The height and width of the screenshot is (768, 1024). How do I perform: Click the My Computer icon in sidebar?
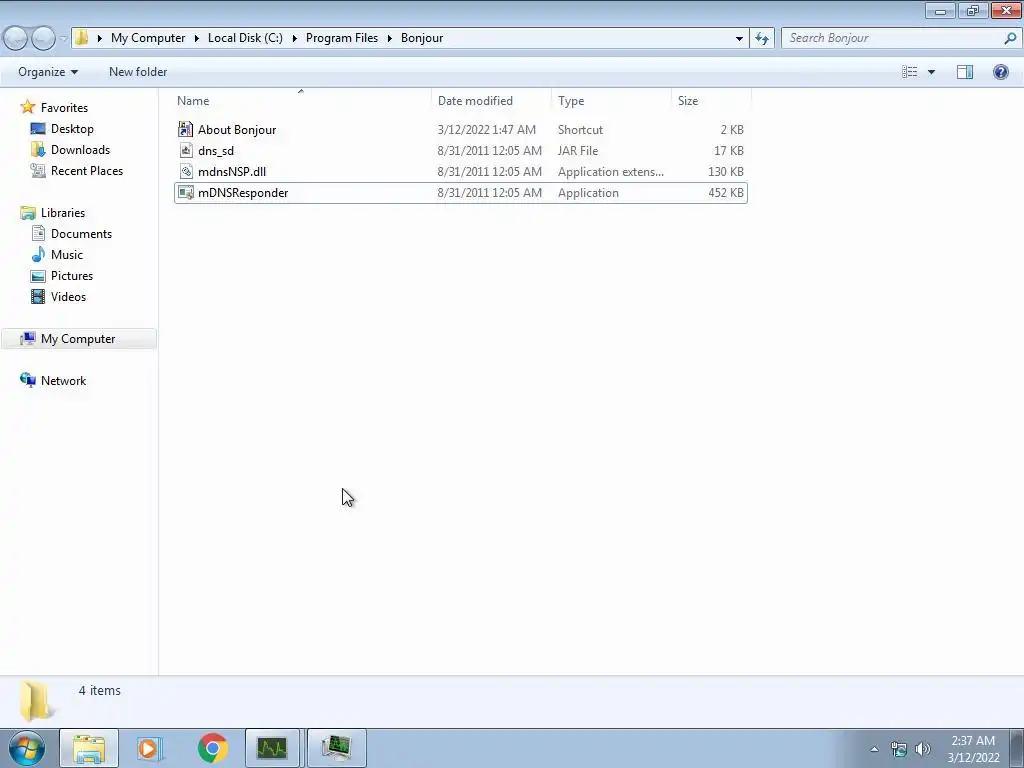tap(27, 338)
